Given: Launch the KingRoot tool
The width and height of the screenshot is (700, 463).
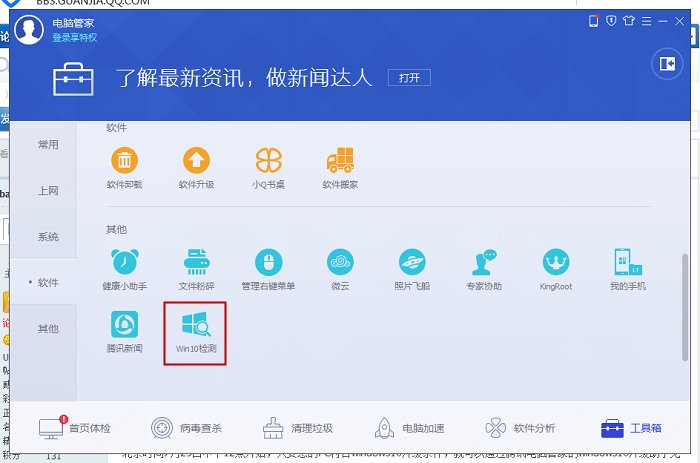Looking at the screenshot, I should click(x=556, y=263).
